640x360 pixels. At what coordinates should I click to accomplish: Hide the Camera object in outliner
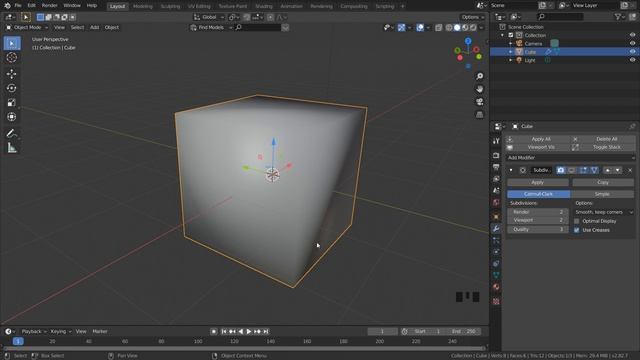click(x=632, y=44)
